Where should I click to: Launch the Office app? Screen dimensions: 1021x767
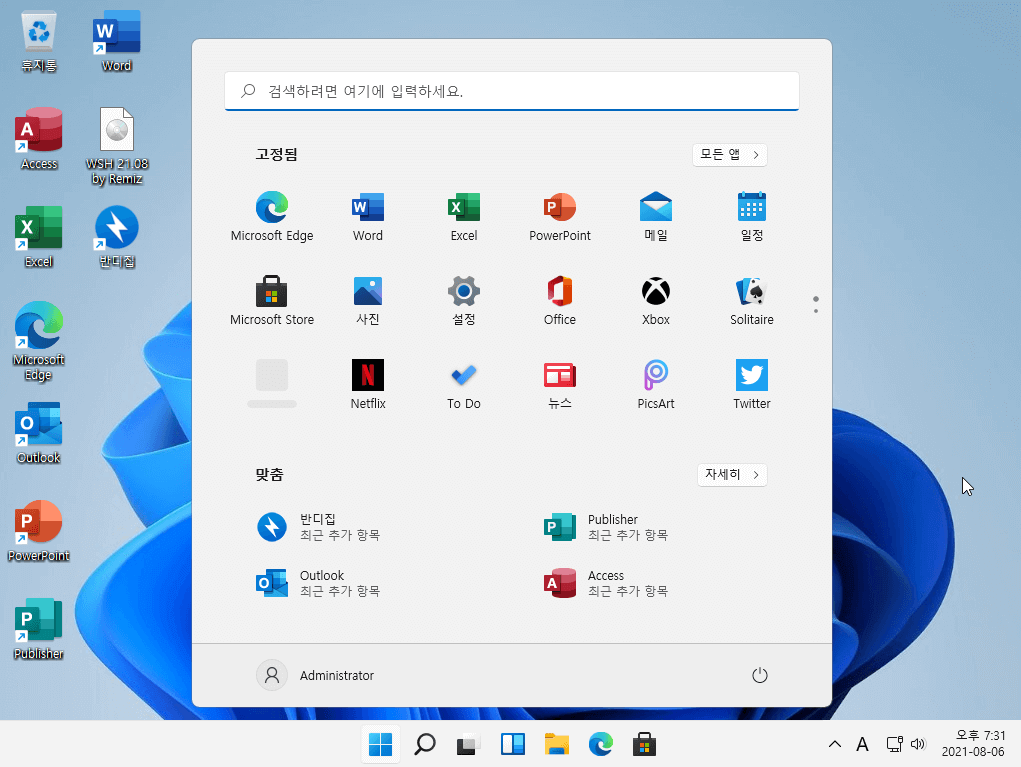pyautogui.click(x=560, y=300)
